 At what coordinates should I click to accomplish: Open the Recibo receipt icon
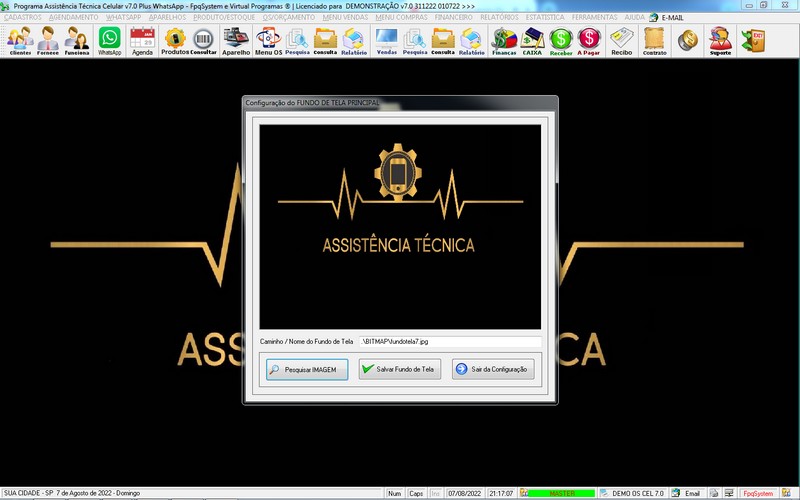tap(621, 41)
